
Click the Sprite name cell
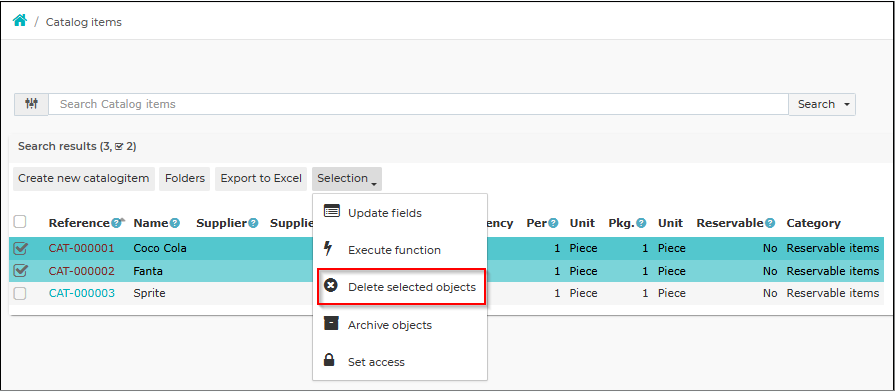[149, 293]
